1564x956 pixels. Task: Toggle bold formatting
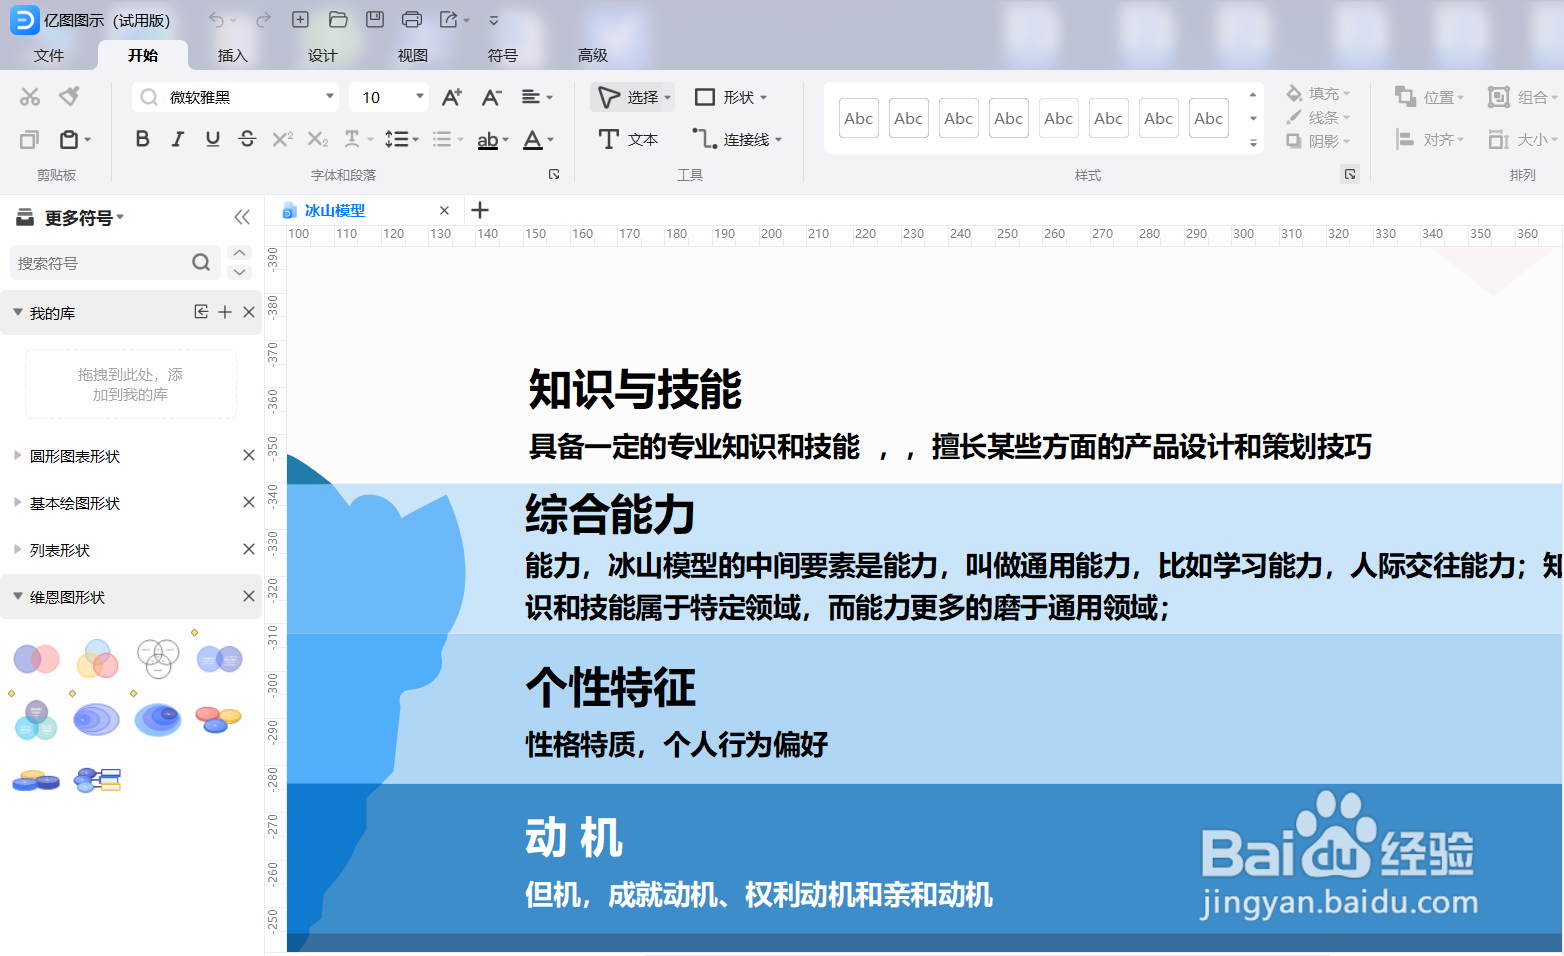tap(142, 139)
